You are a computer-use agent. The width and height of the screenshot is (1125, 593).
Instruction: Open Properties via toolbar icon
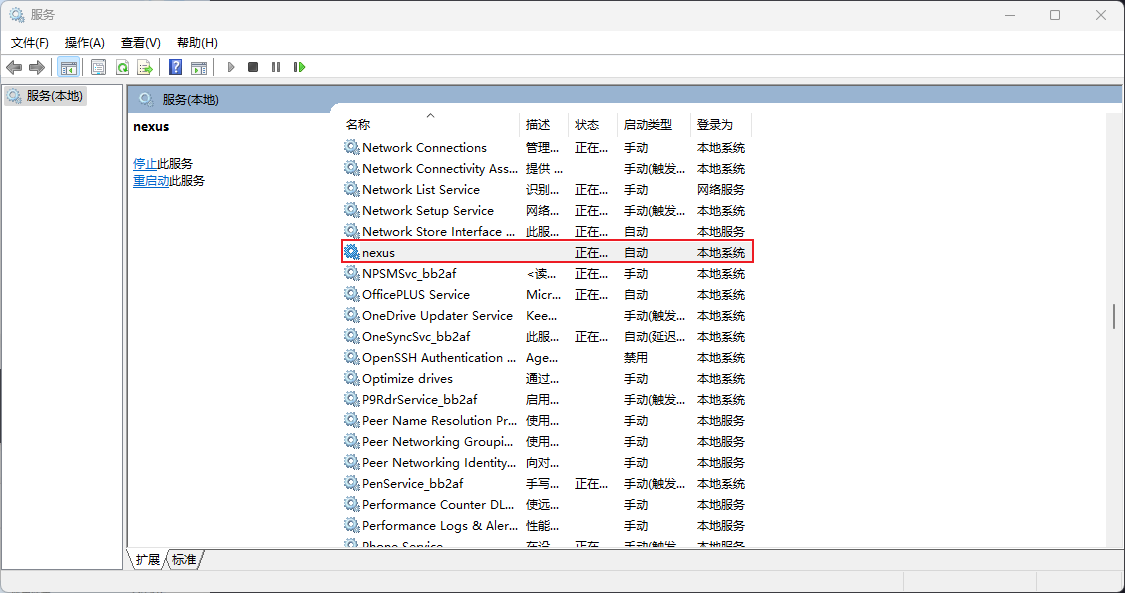click(x=98, y=67)
